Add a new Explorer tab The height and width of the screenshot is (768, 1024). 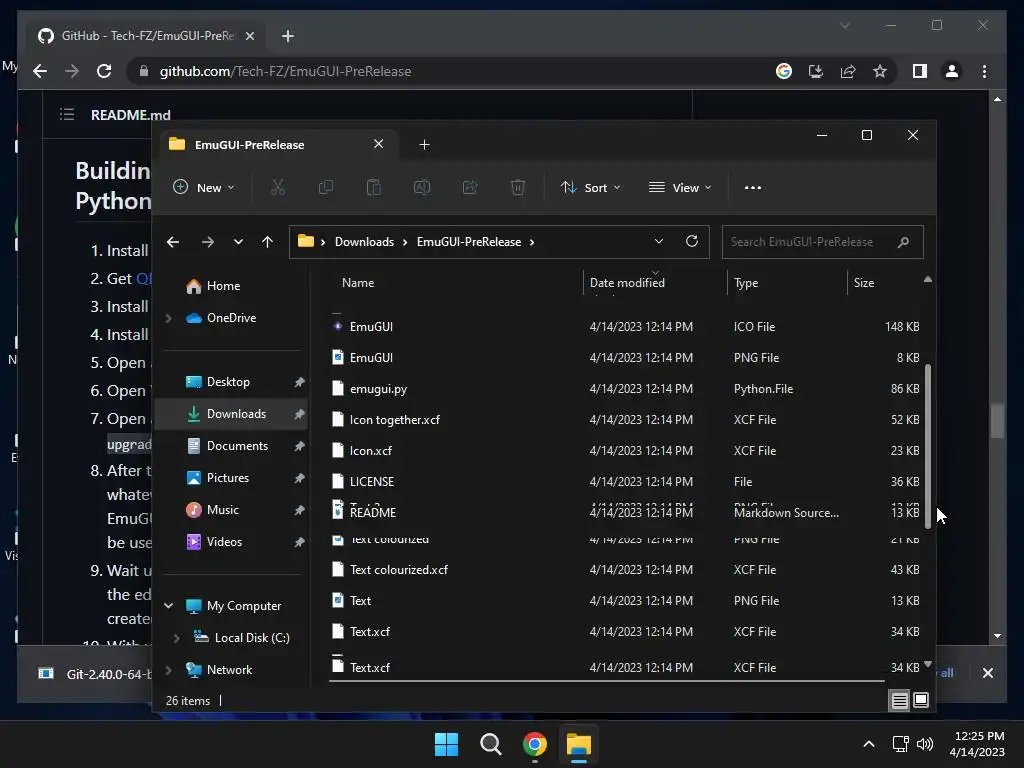[424, 144]
